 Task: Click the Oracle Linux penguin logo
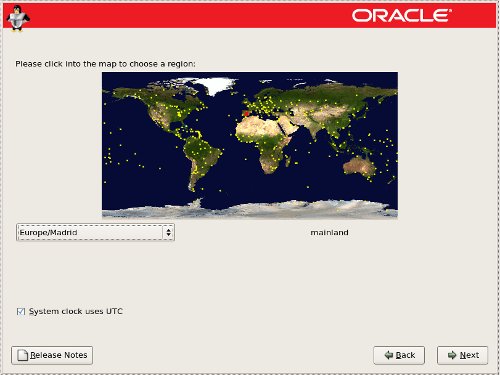pos(18,19)
